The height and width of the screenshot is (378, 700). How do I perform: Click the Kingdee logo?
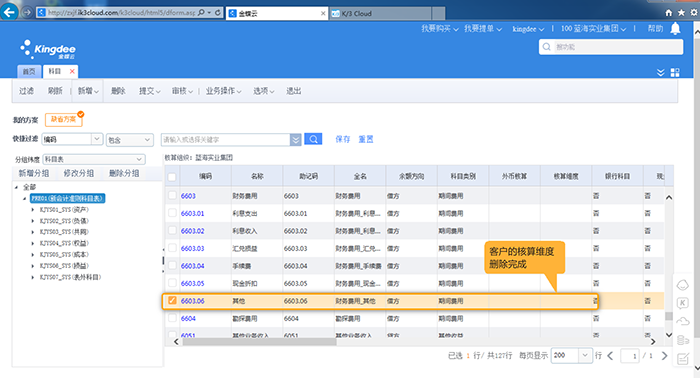(x=48, y=49)
